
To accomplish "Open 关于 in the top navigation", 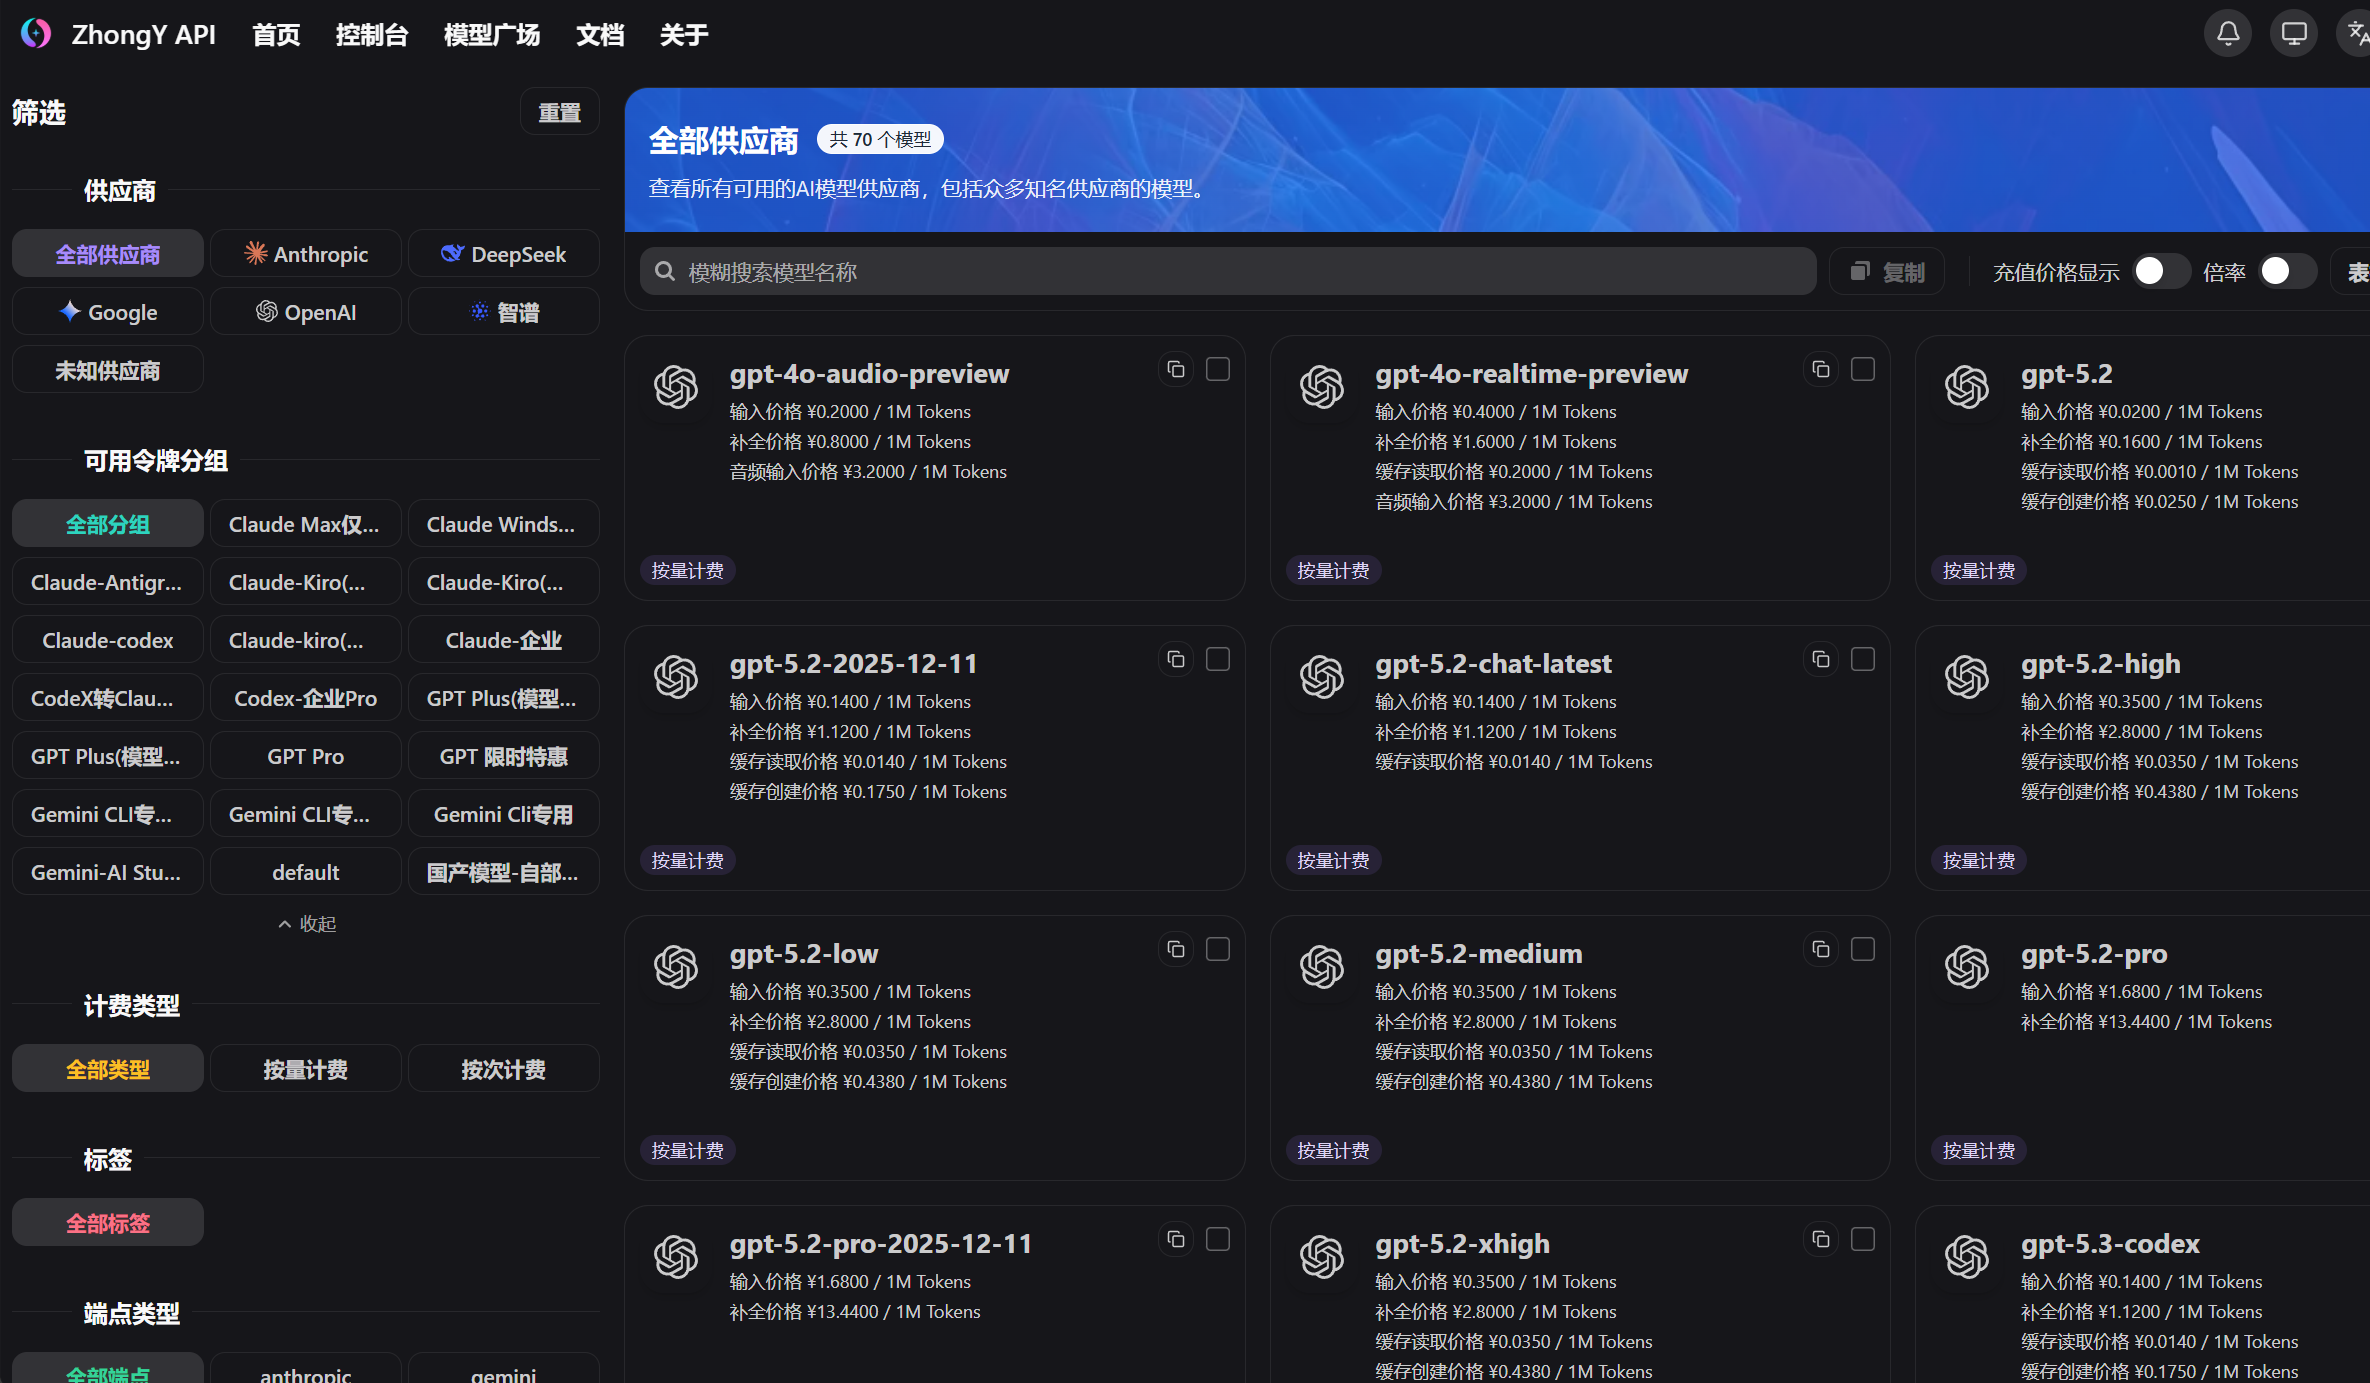I will 684,35.
